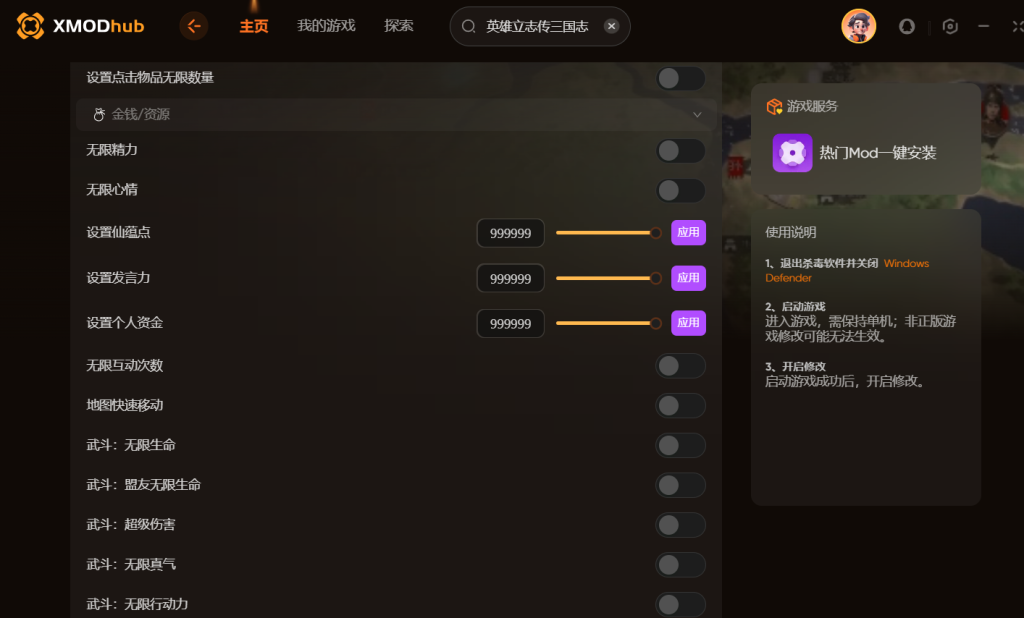Switch on 无限互动次数
The width and height of the screenshot is (1024, 618).
pyautogui.click(x=680, y=366)
